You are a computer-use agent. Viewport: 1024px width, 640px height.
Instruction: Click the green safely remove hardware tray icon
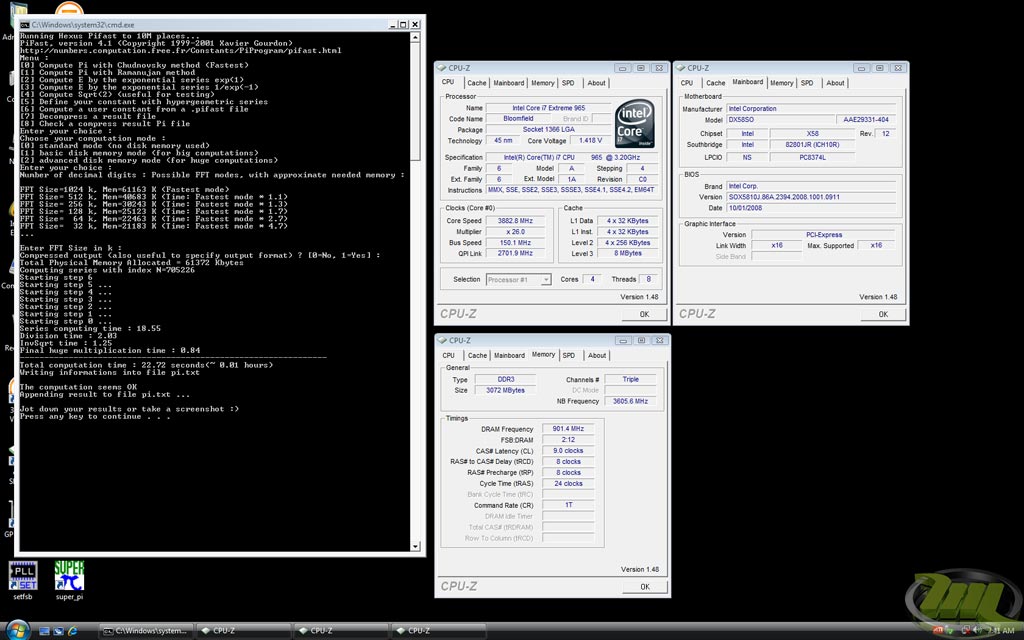pos(950,631)
